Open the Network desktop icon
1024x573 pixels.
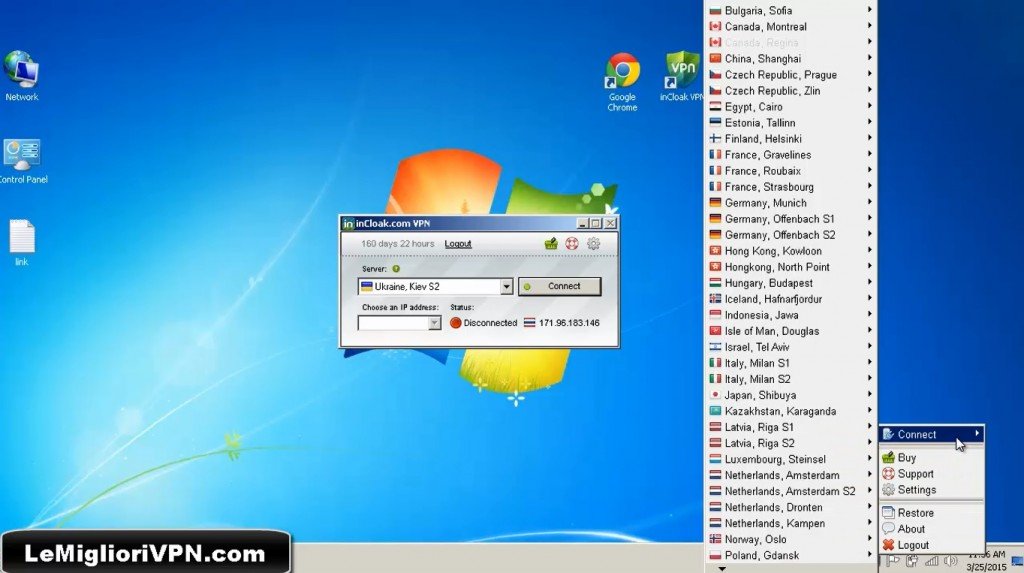pyautogui.click(x=22, y=75)
